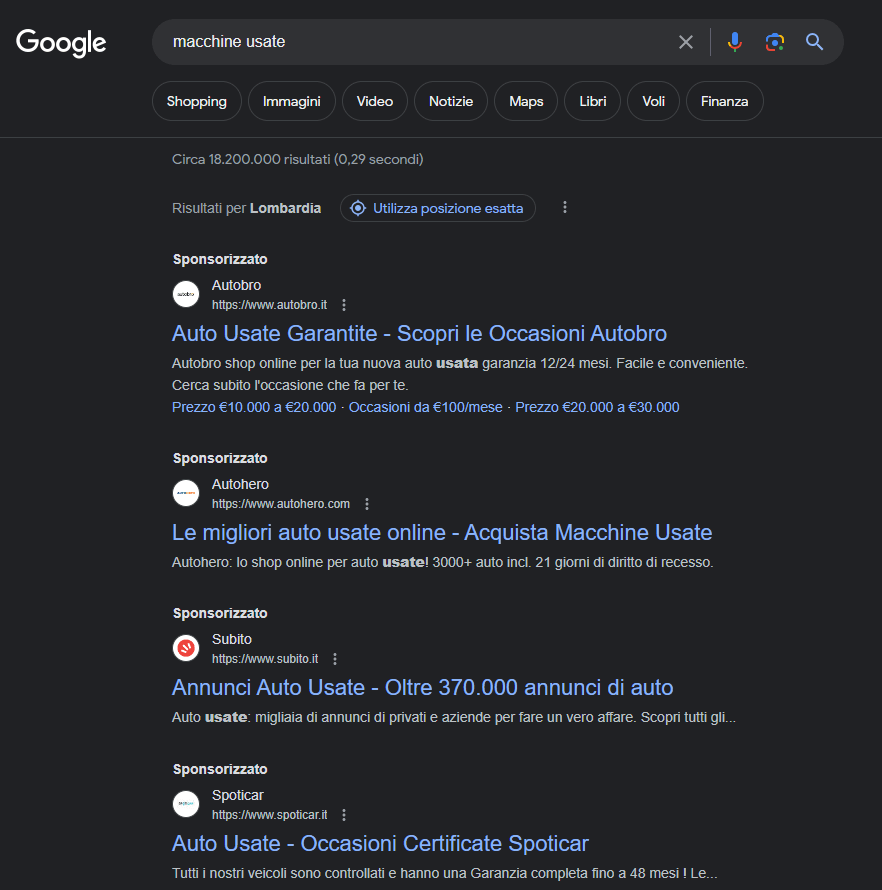882x890 pixels.
Task: Open location options three-dot menu
Action: (x=565, y=208)
